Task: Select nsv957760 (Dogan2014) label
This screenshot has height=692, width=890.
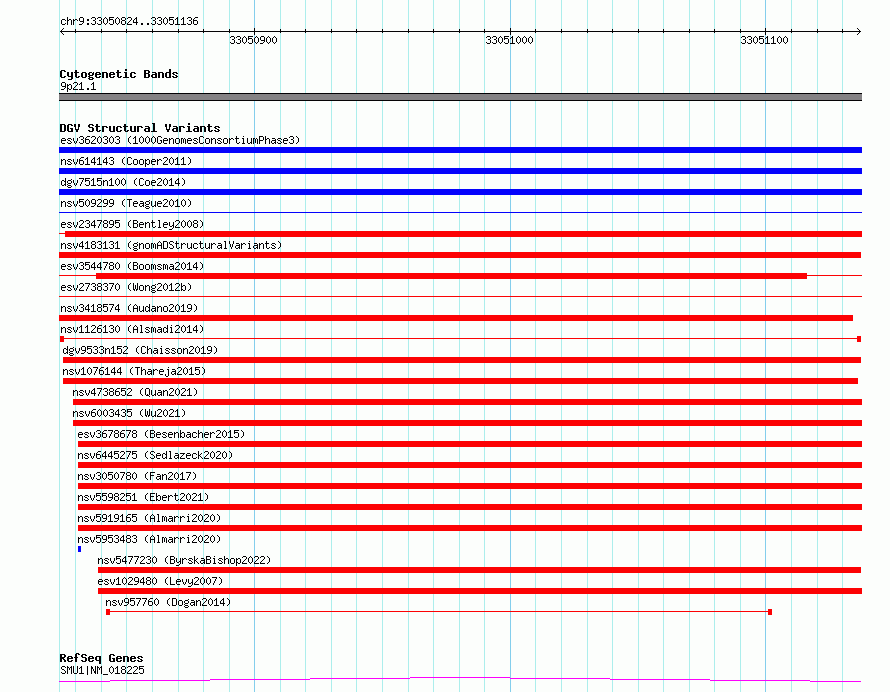Action: (x=168, y=602)
